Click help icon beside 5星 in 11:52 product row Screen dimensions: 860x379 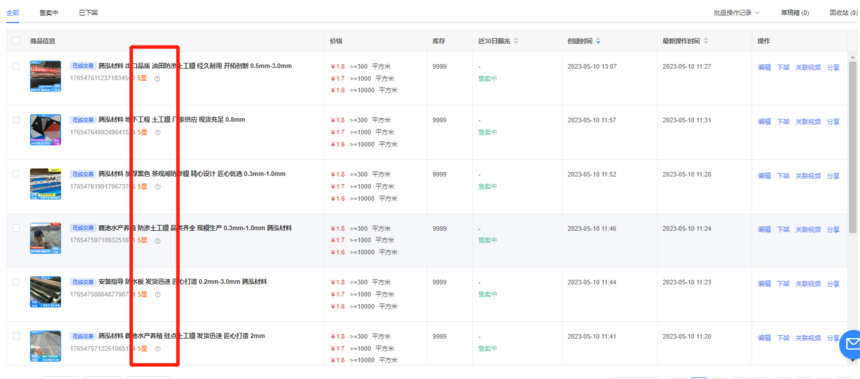point(157,186)
